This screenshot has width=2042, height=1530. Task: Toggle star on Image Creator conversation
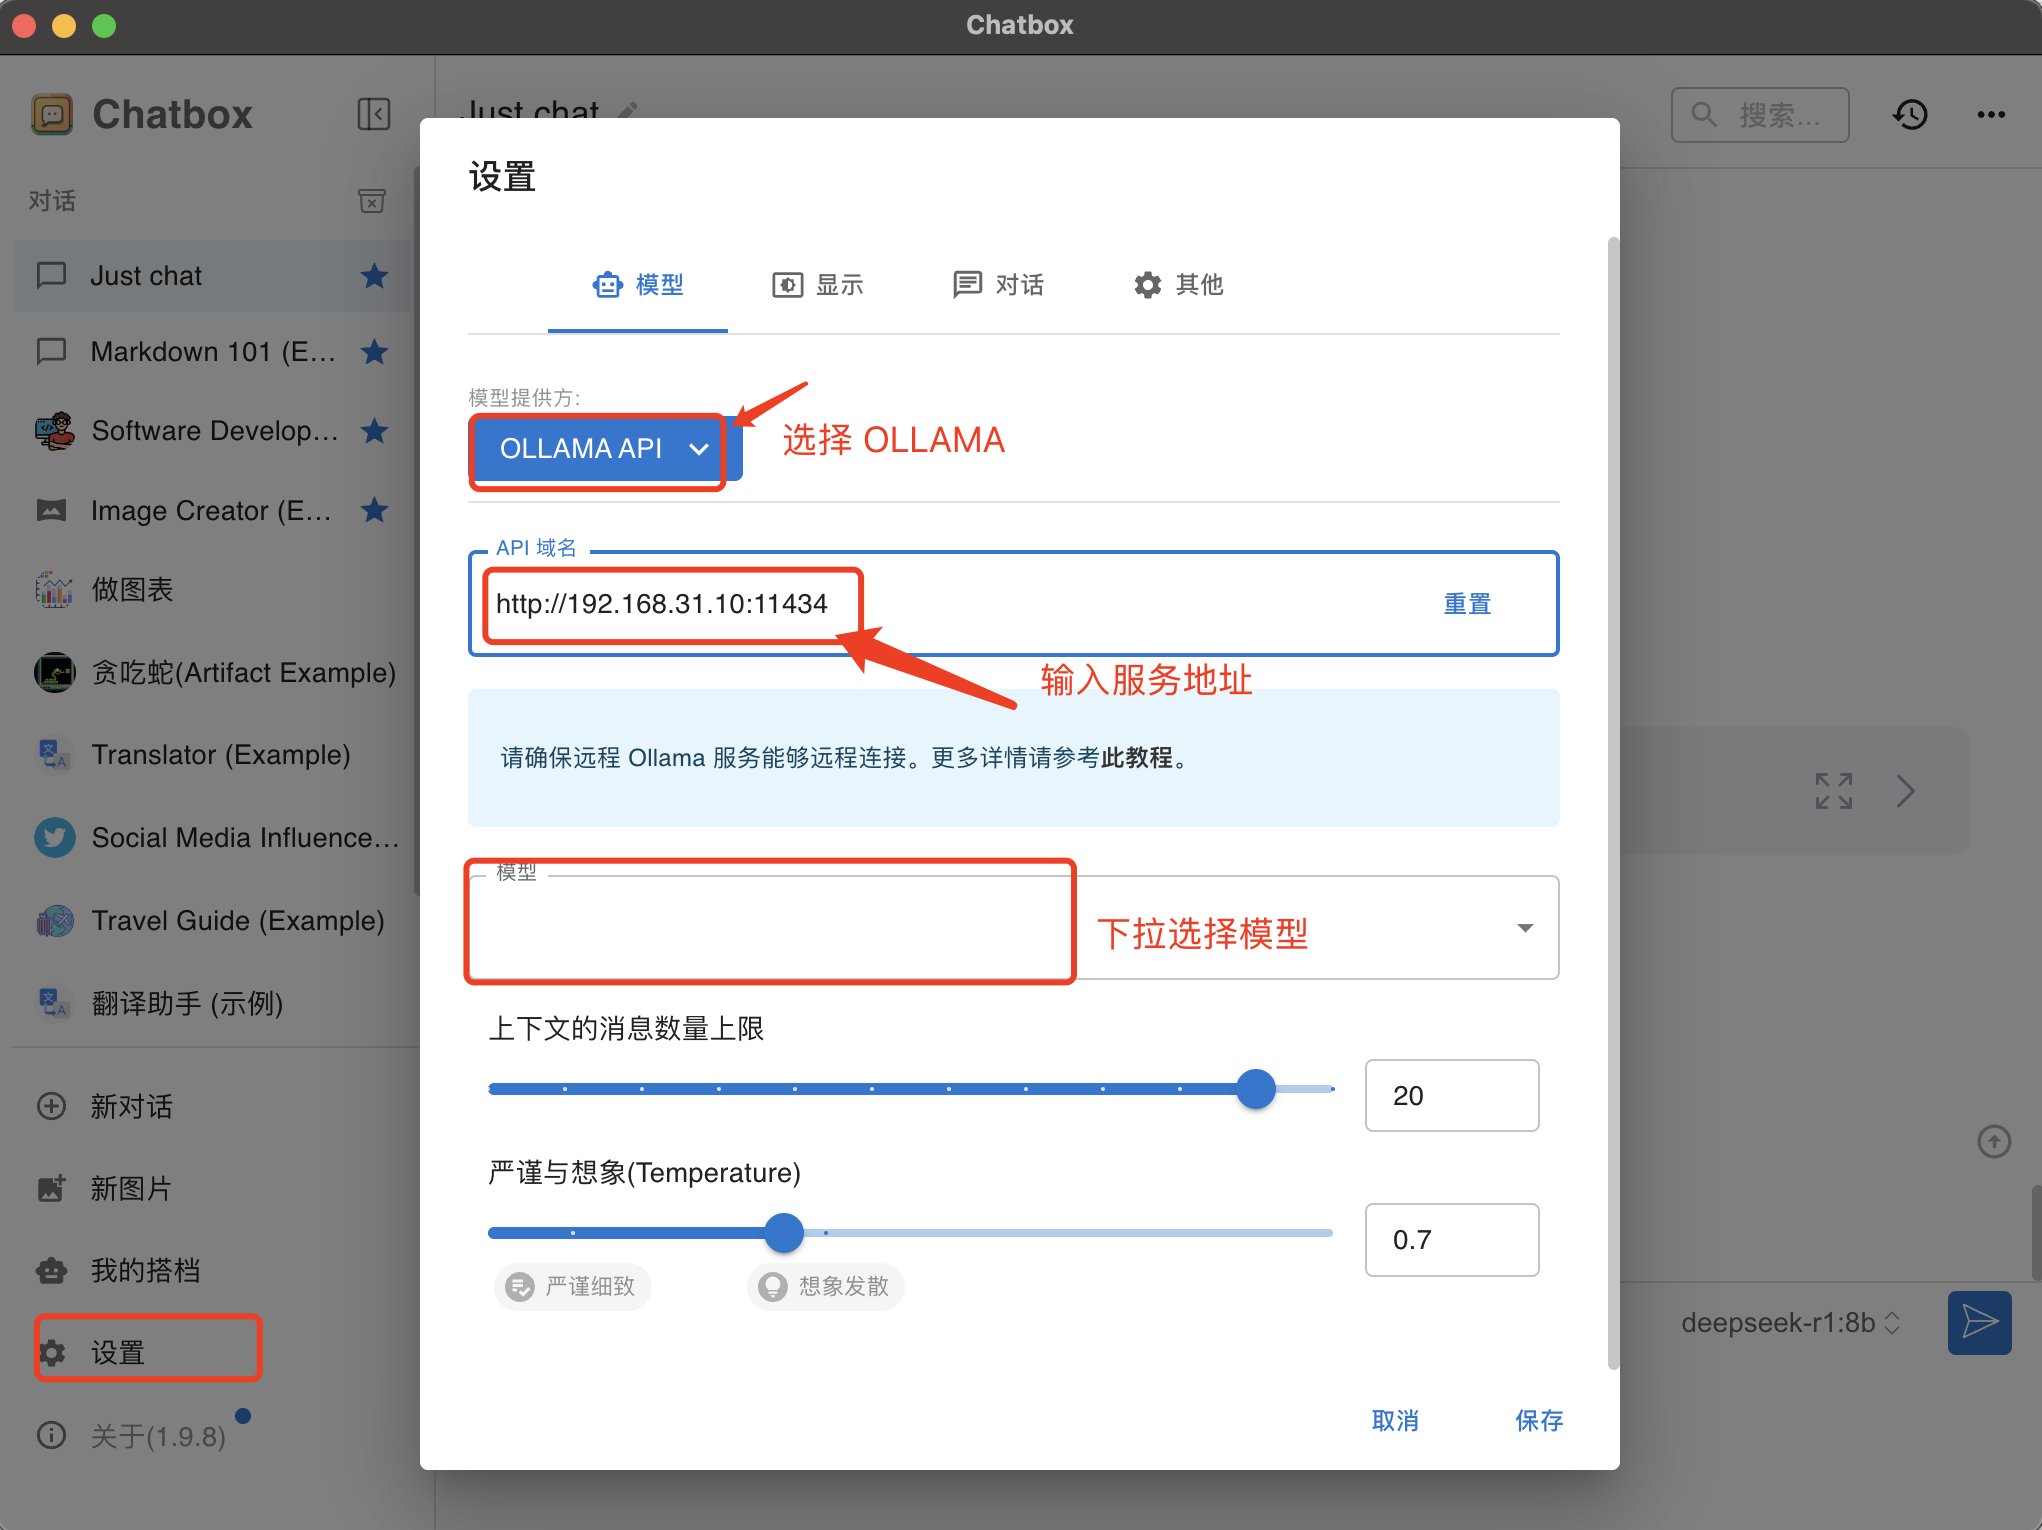point(375,510)
